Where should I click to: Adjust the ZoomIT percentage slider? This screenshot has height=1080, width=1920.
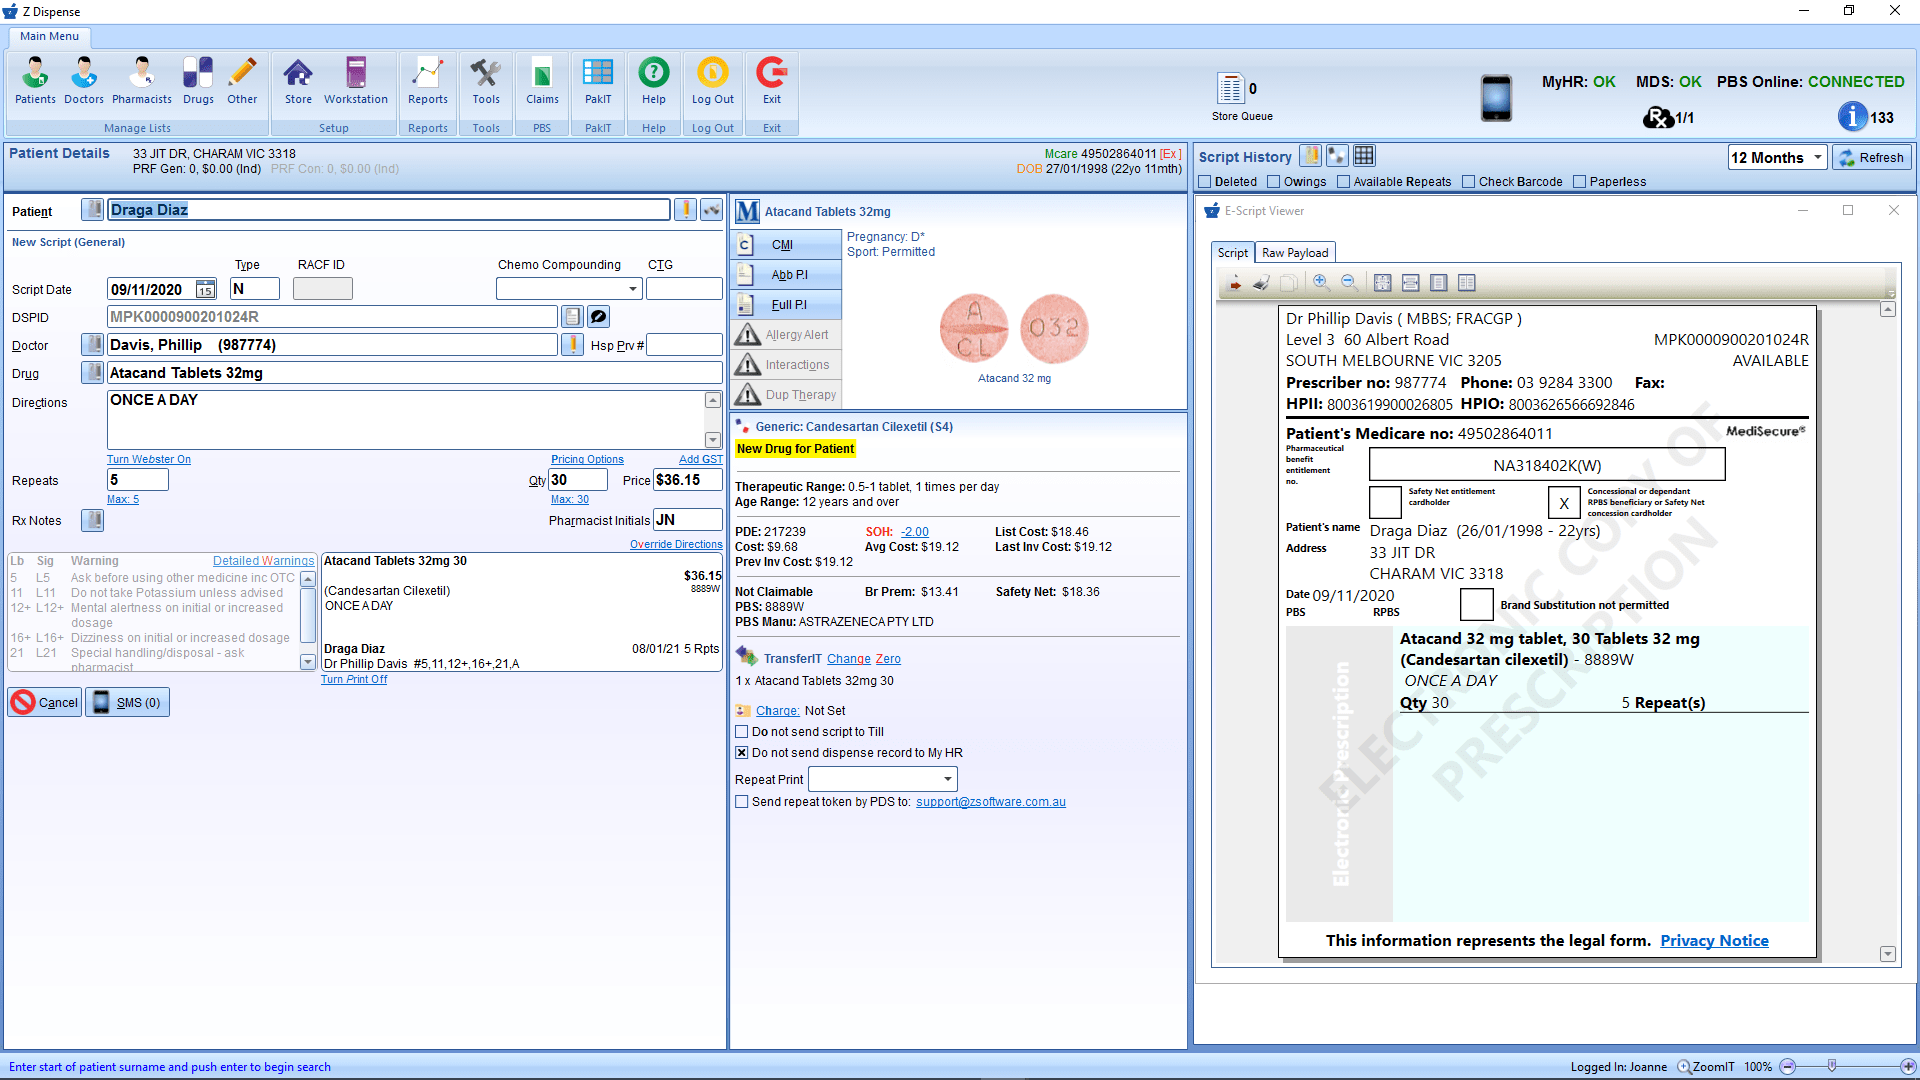[1833, 1067]
